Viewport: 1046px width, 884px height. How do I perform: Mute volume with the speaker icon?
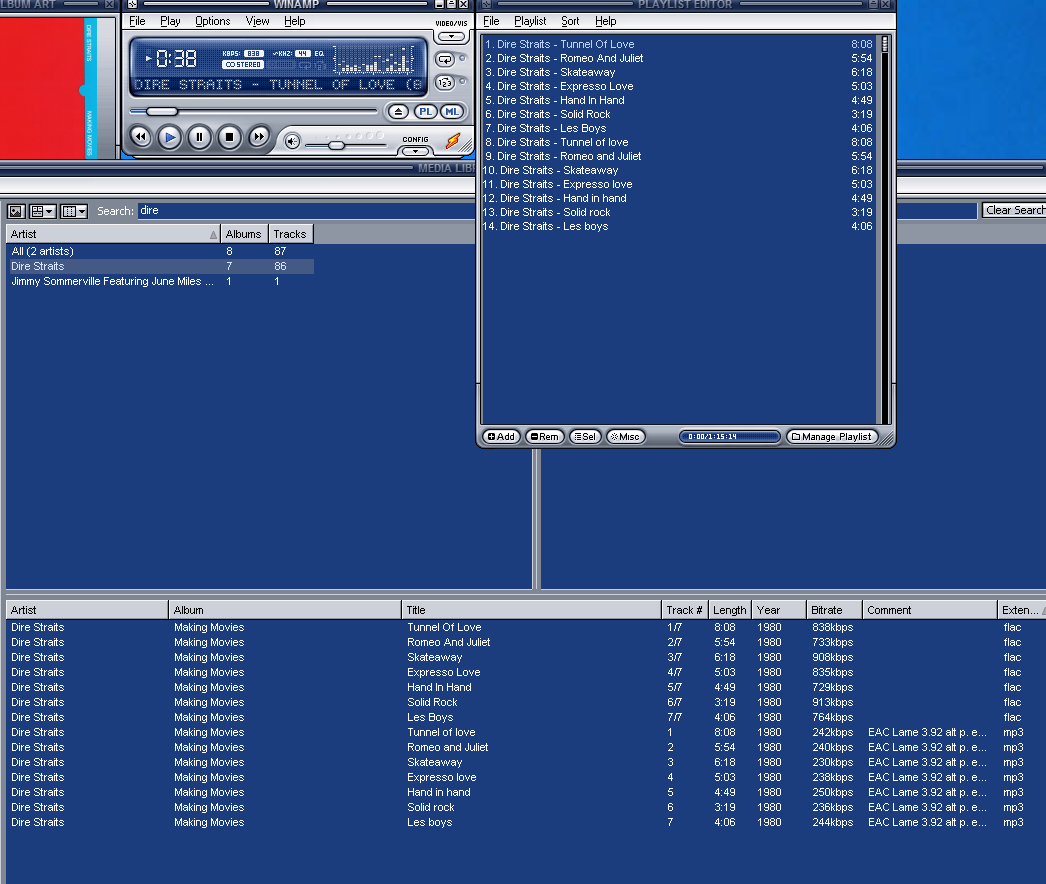point(292,141)
